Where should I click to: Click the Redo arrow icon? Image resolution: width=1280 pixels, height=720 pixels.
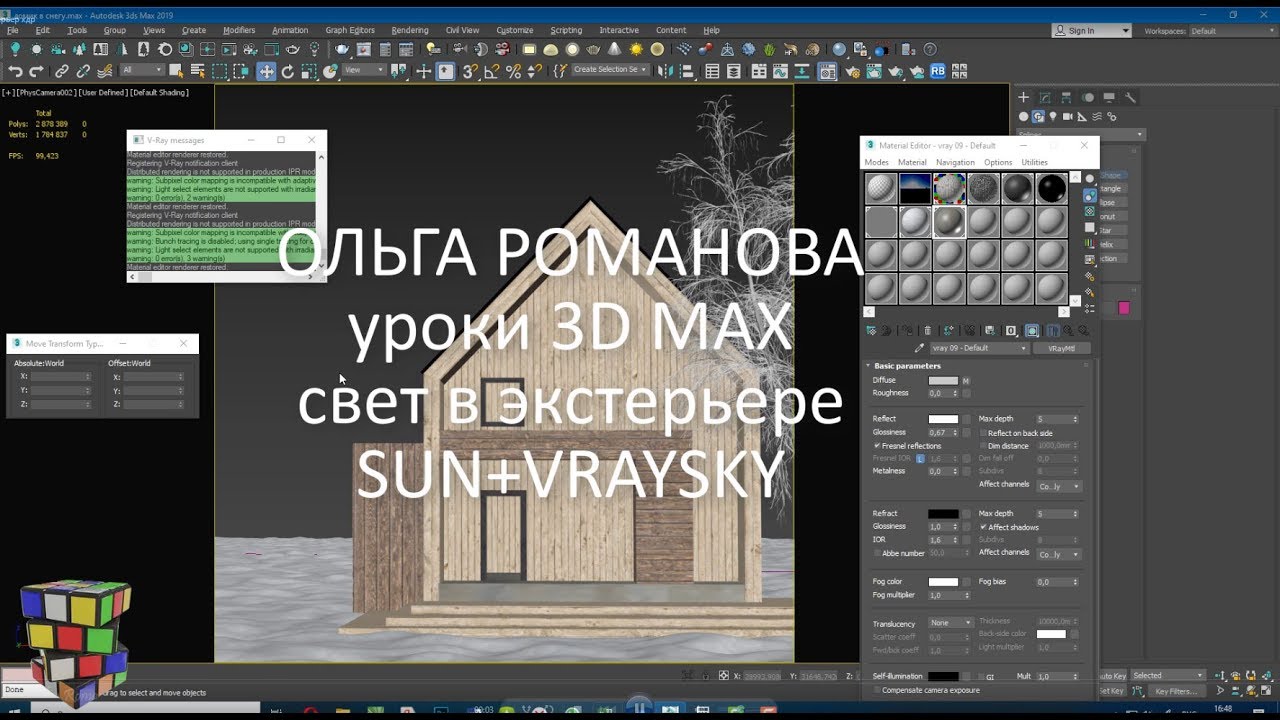tap(36, 71)
